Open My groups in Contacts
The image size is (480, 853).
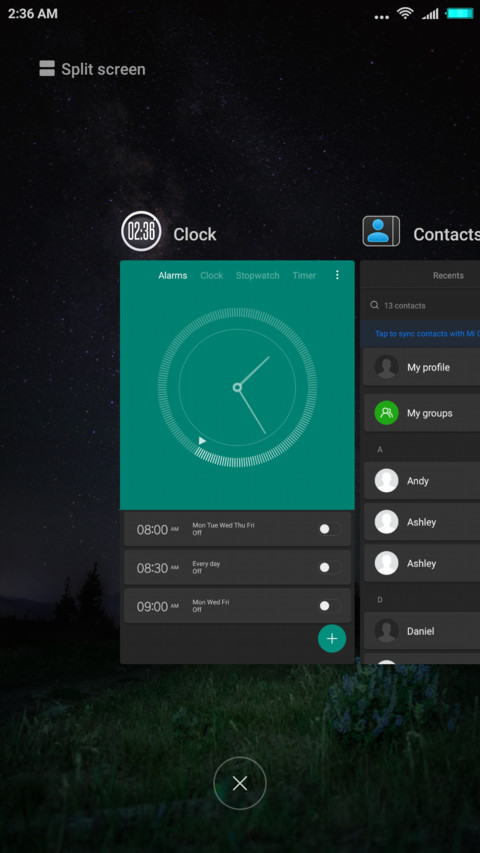421,413
